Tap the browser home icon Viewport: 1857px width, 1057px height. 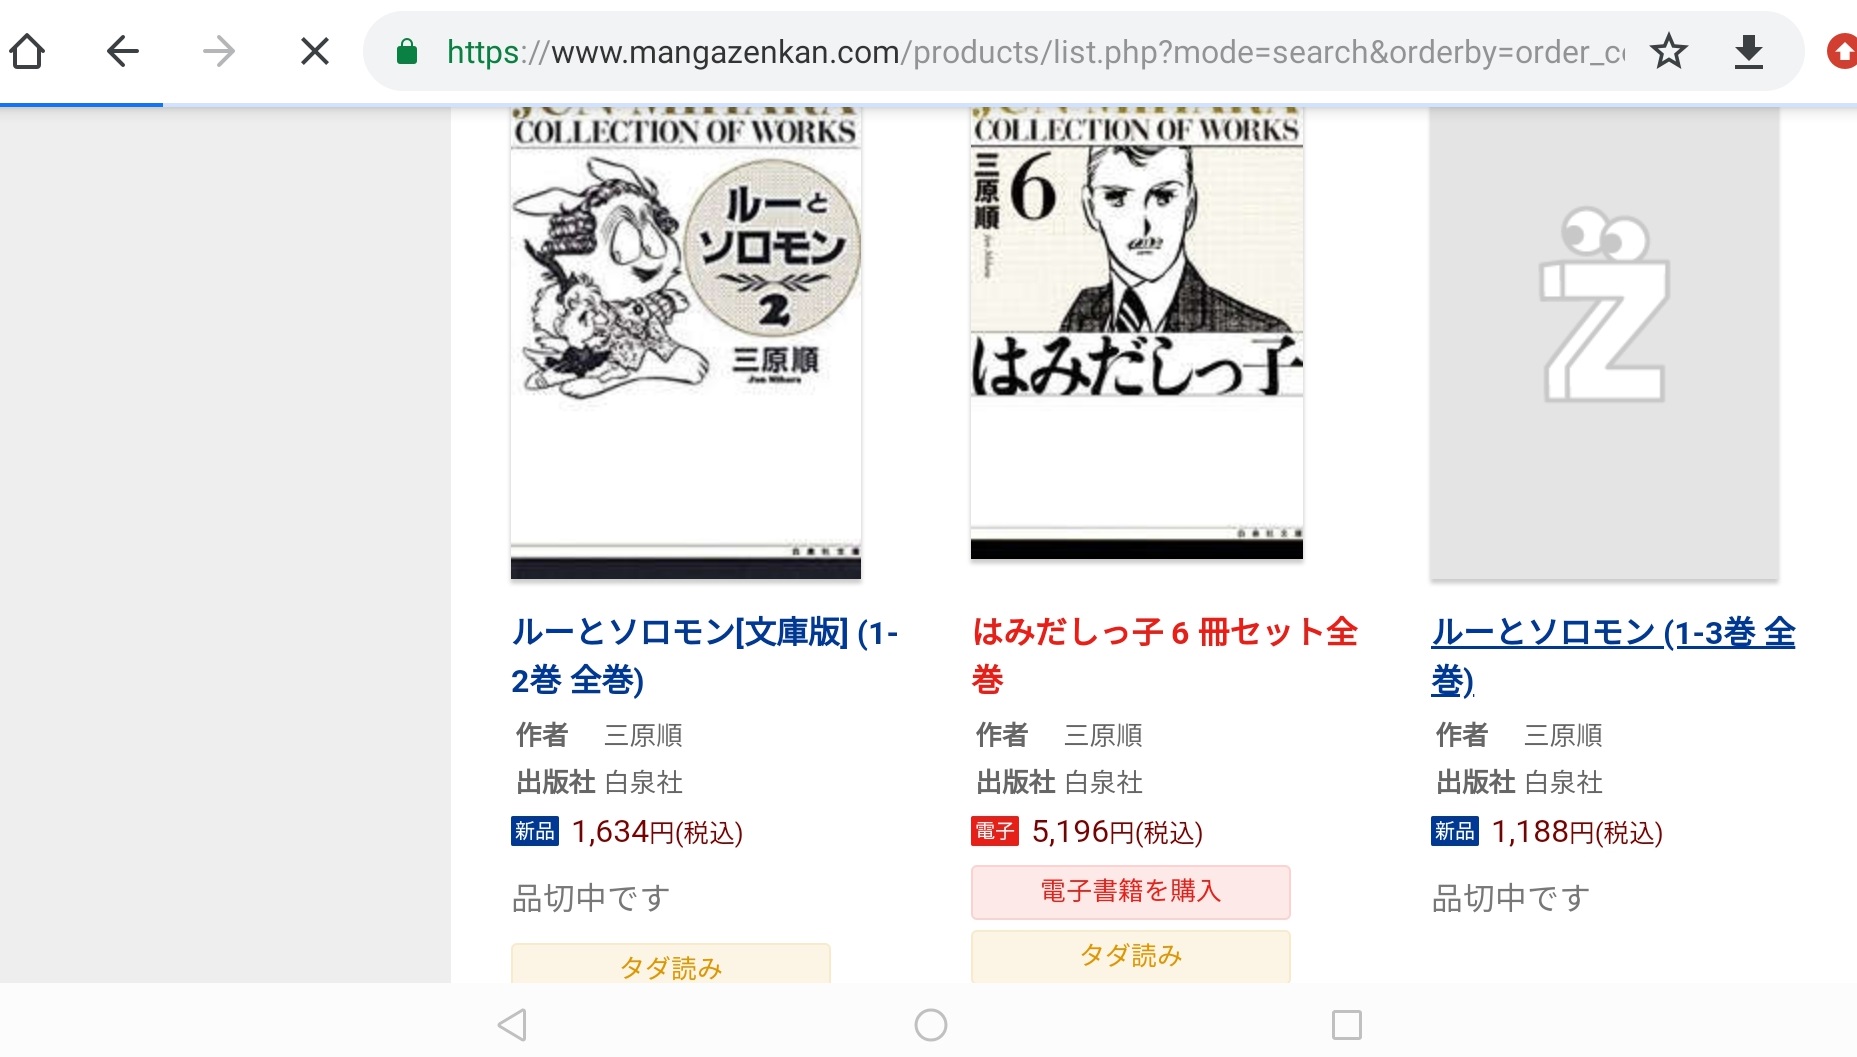27,51
